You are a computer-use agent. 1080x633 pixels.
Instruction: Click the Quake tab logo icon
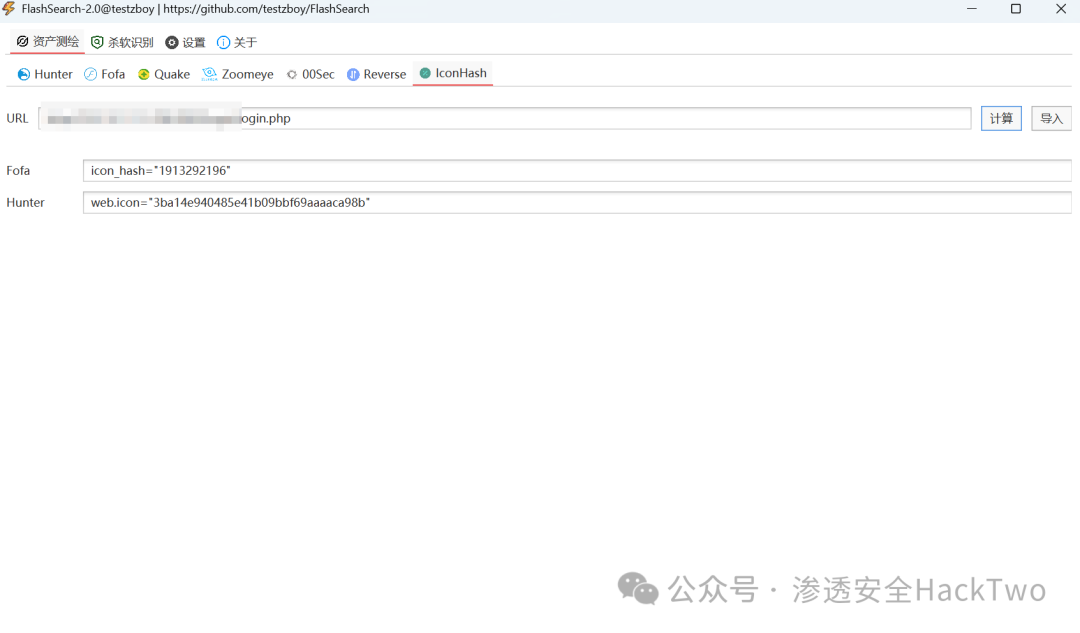(x=143, y=74)
